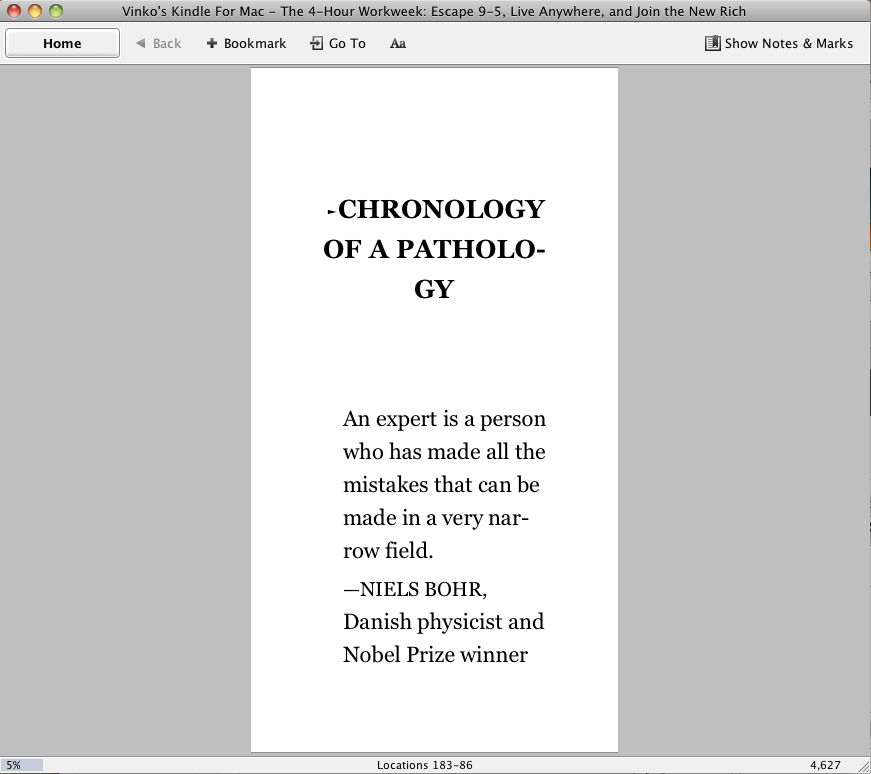Zoom window with the green button
The width and height of the screenshot is (871, 774).
point(56,11)
